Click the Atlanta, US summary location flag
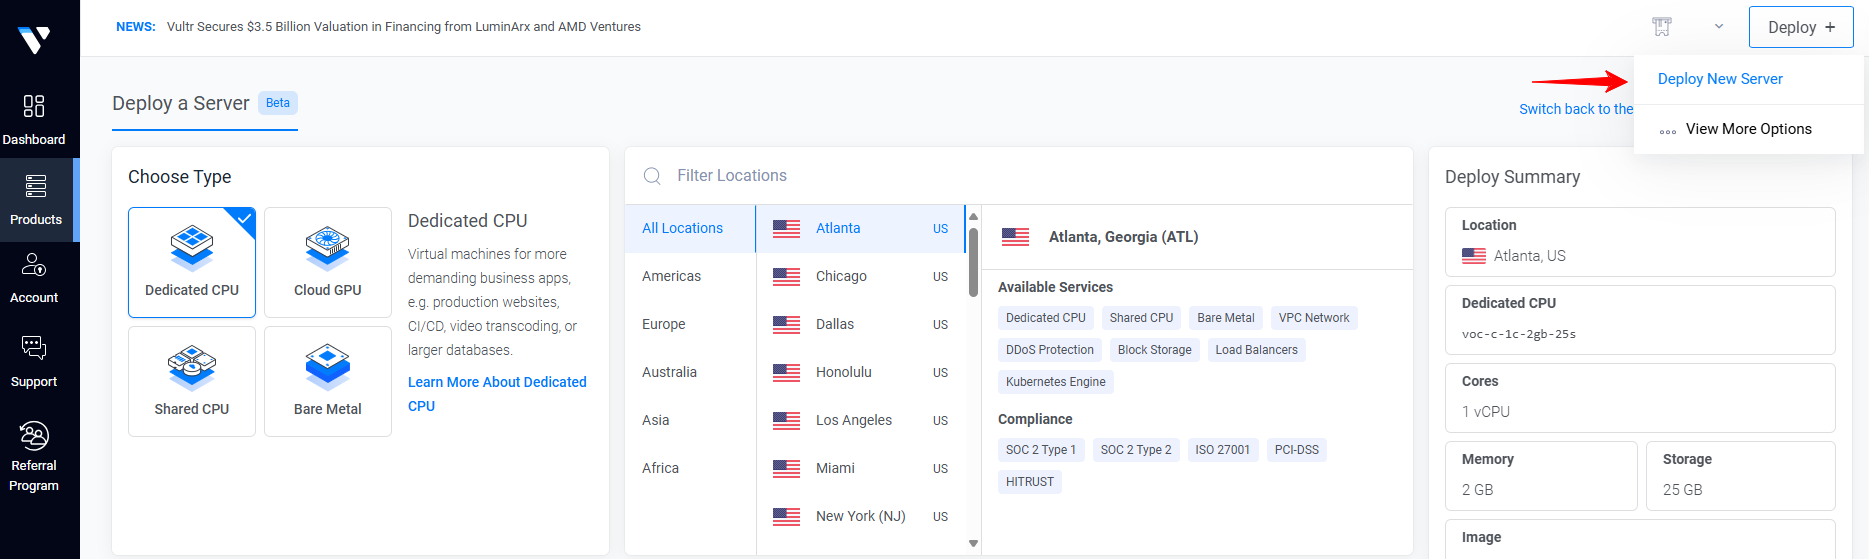 click(1474, 256)
